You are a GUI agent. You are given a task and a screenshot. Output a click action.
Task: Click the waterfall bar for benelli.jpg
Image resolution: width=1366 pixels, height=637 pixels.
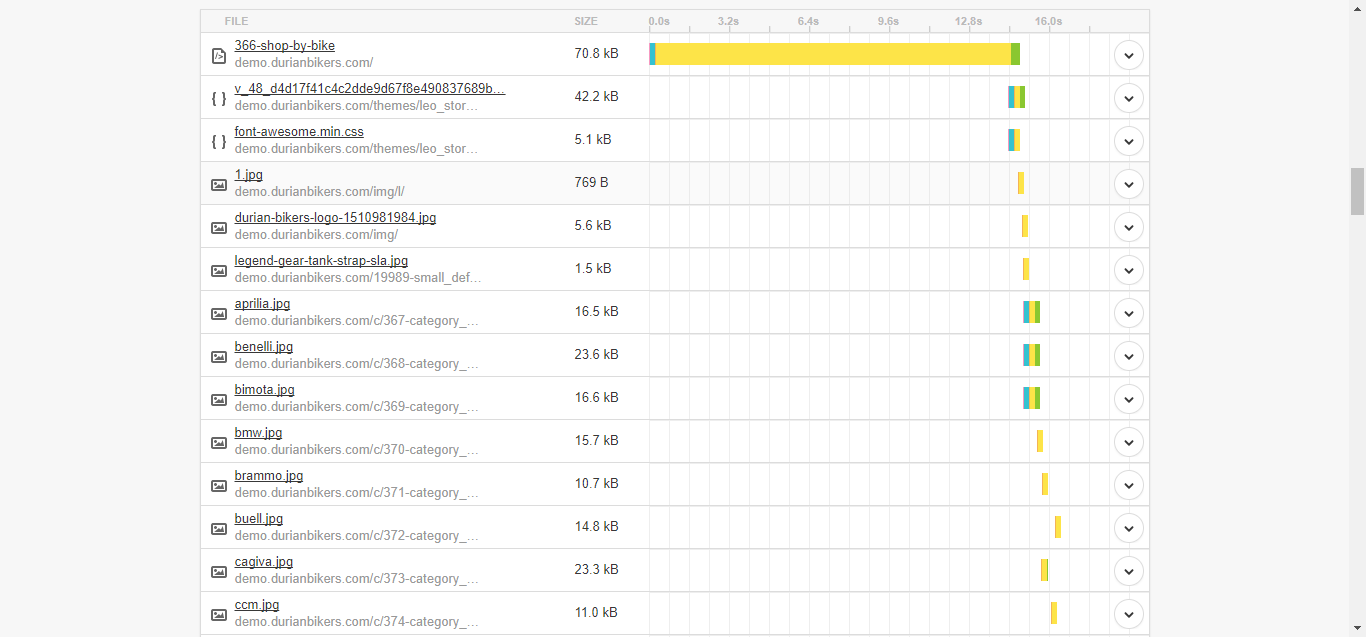pos(1031,355)
